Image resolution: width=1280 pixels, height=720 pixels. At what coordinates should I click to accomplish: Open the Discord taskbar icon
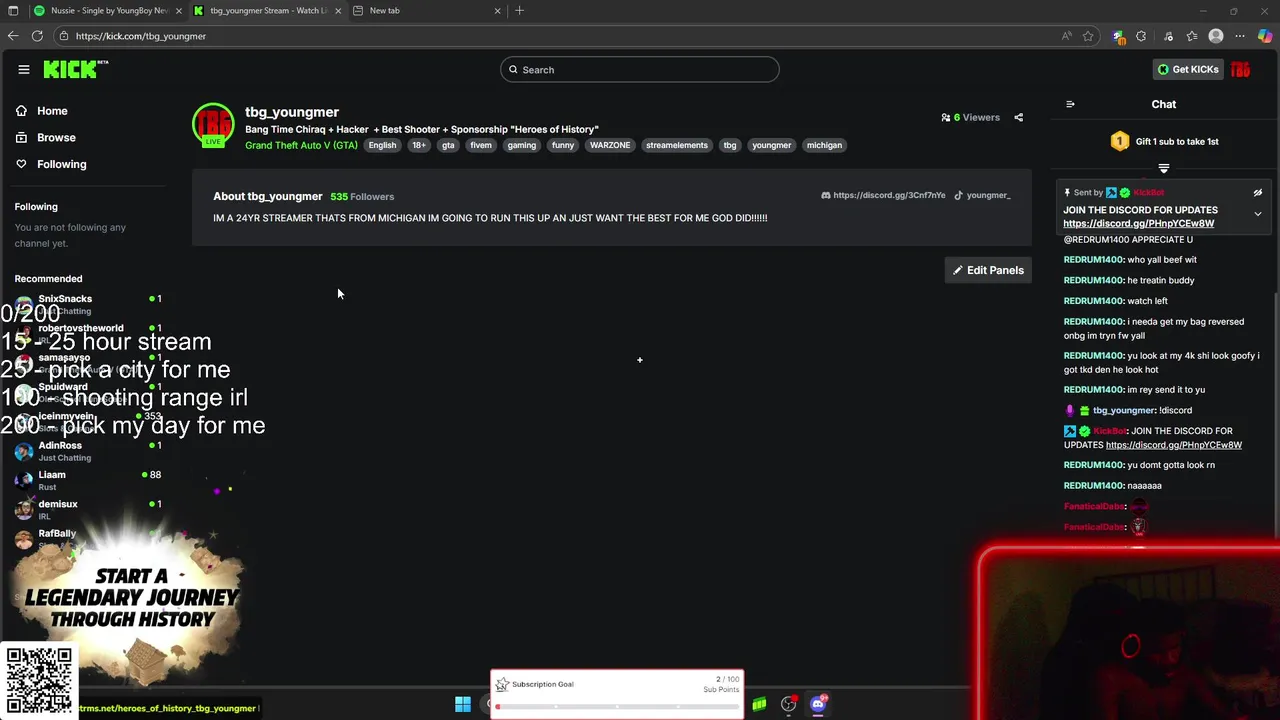pyautogui.click(x=818, y=704)
